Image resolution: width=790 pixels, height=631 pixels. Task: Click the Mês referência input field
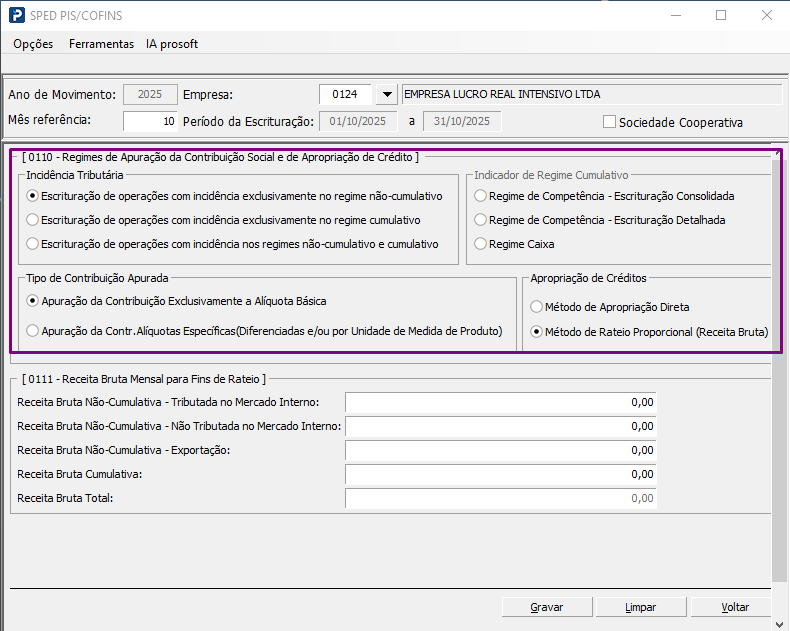(150, 121)
